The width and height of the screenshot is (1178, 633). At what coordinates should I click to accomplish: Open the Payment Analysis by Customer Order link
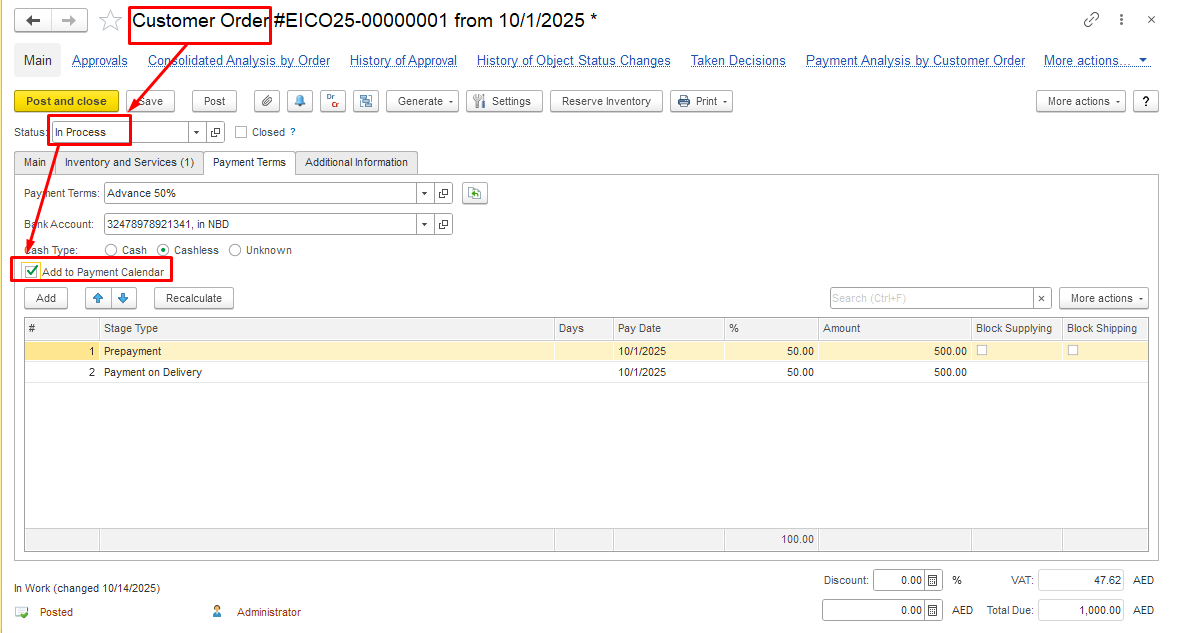915,61
